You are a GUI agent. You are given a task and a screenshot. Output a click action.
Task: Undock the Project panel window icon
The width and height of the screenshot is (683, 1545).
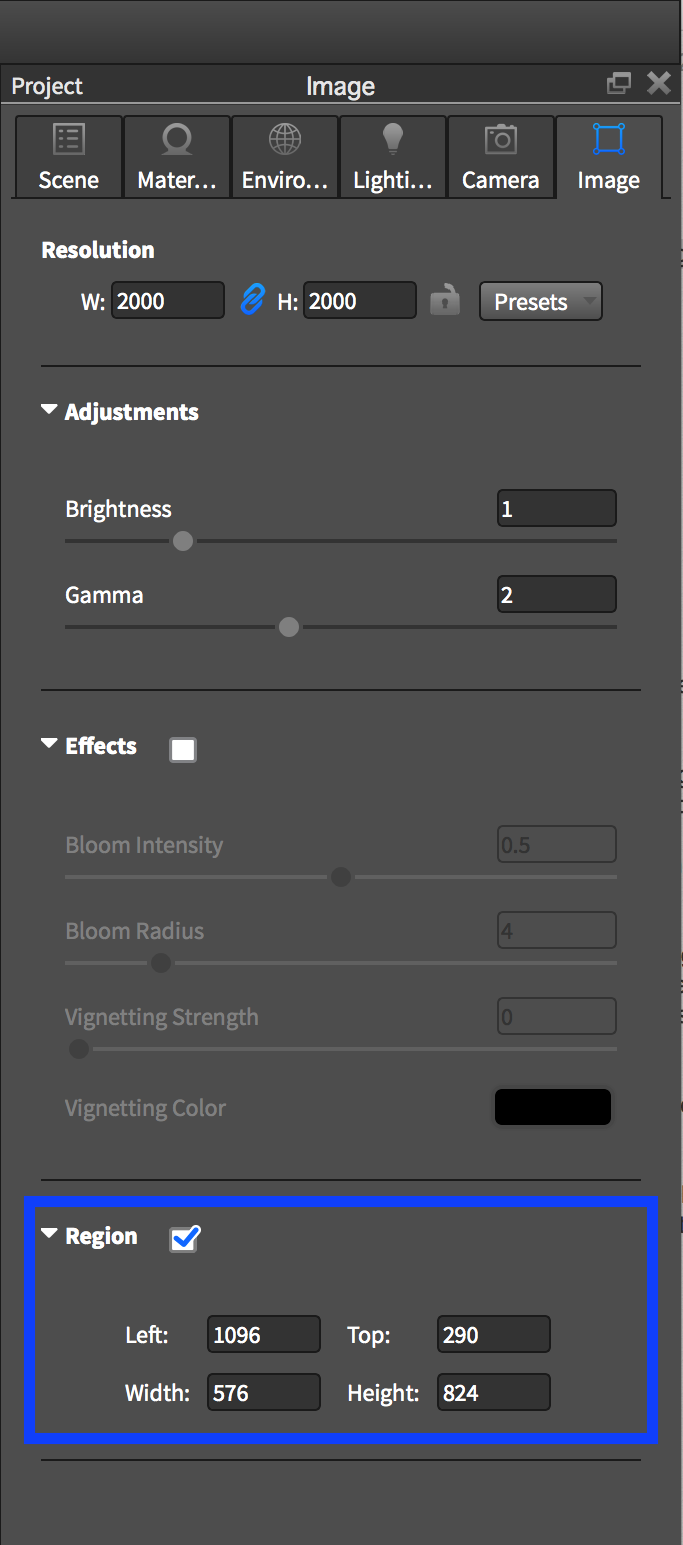(x=620, y=84)
